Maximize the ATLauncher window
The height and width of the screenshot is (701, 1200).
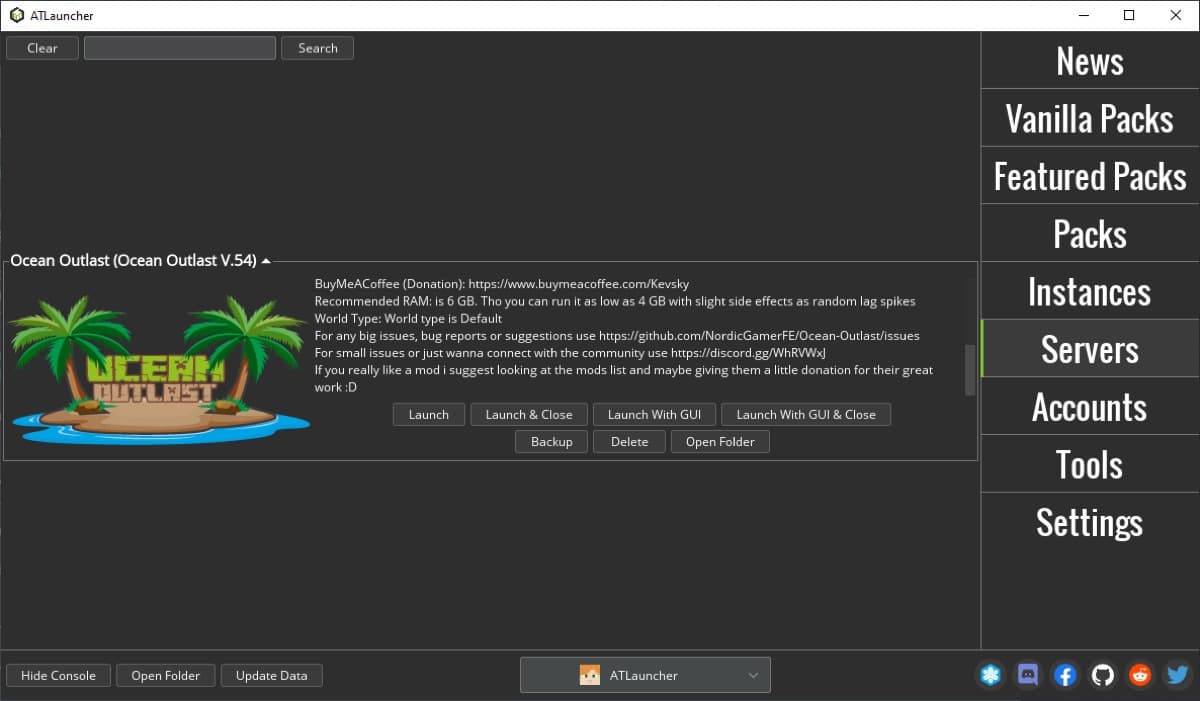tap(1129, 15)
